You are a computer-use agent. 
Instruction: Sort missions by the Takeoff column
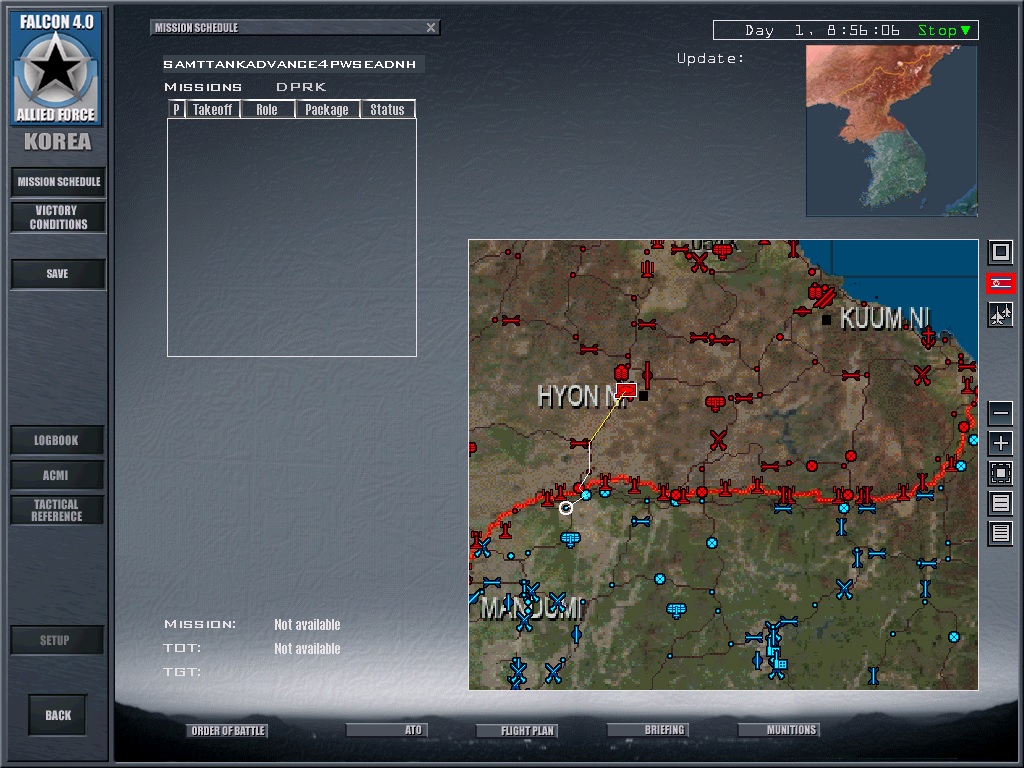tap(212, 110)
